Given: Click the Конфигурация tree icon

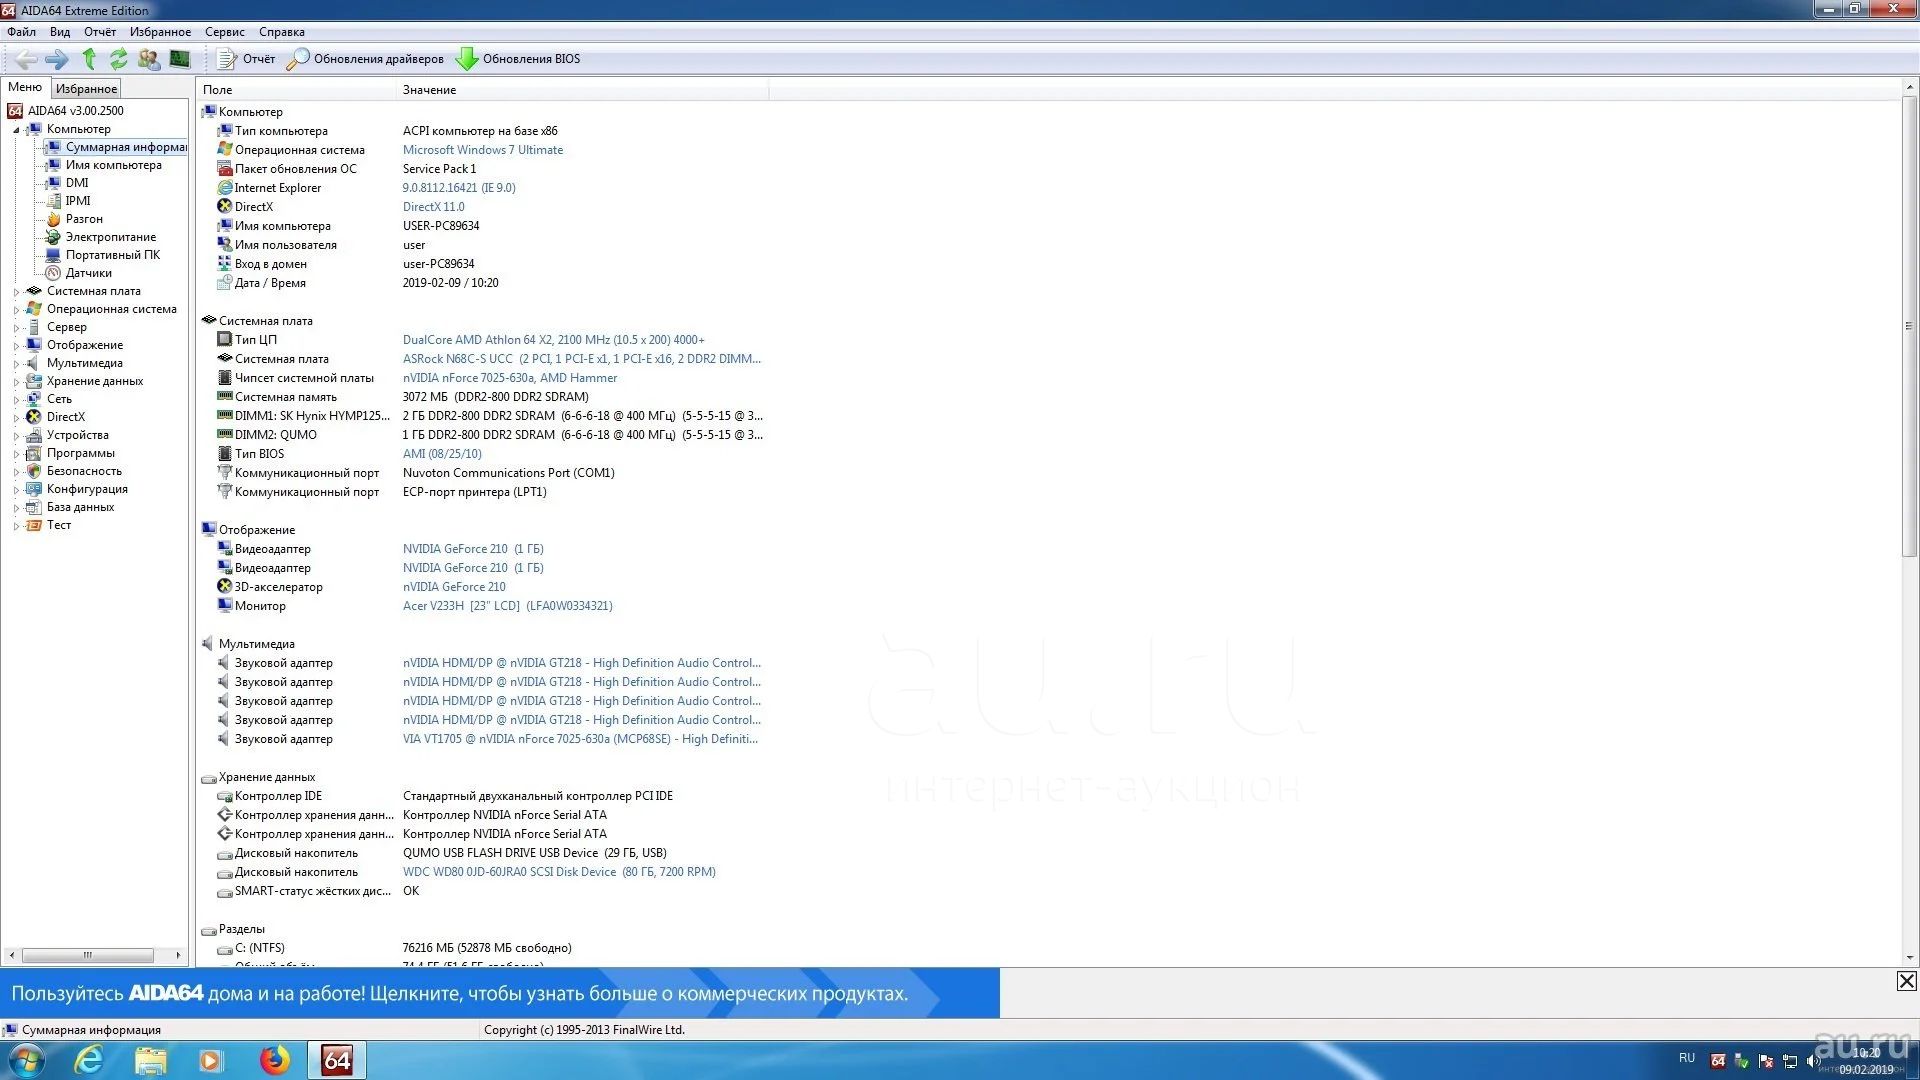Looking at the screenshot, I should click(x=34, y=489).
